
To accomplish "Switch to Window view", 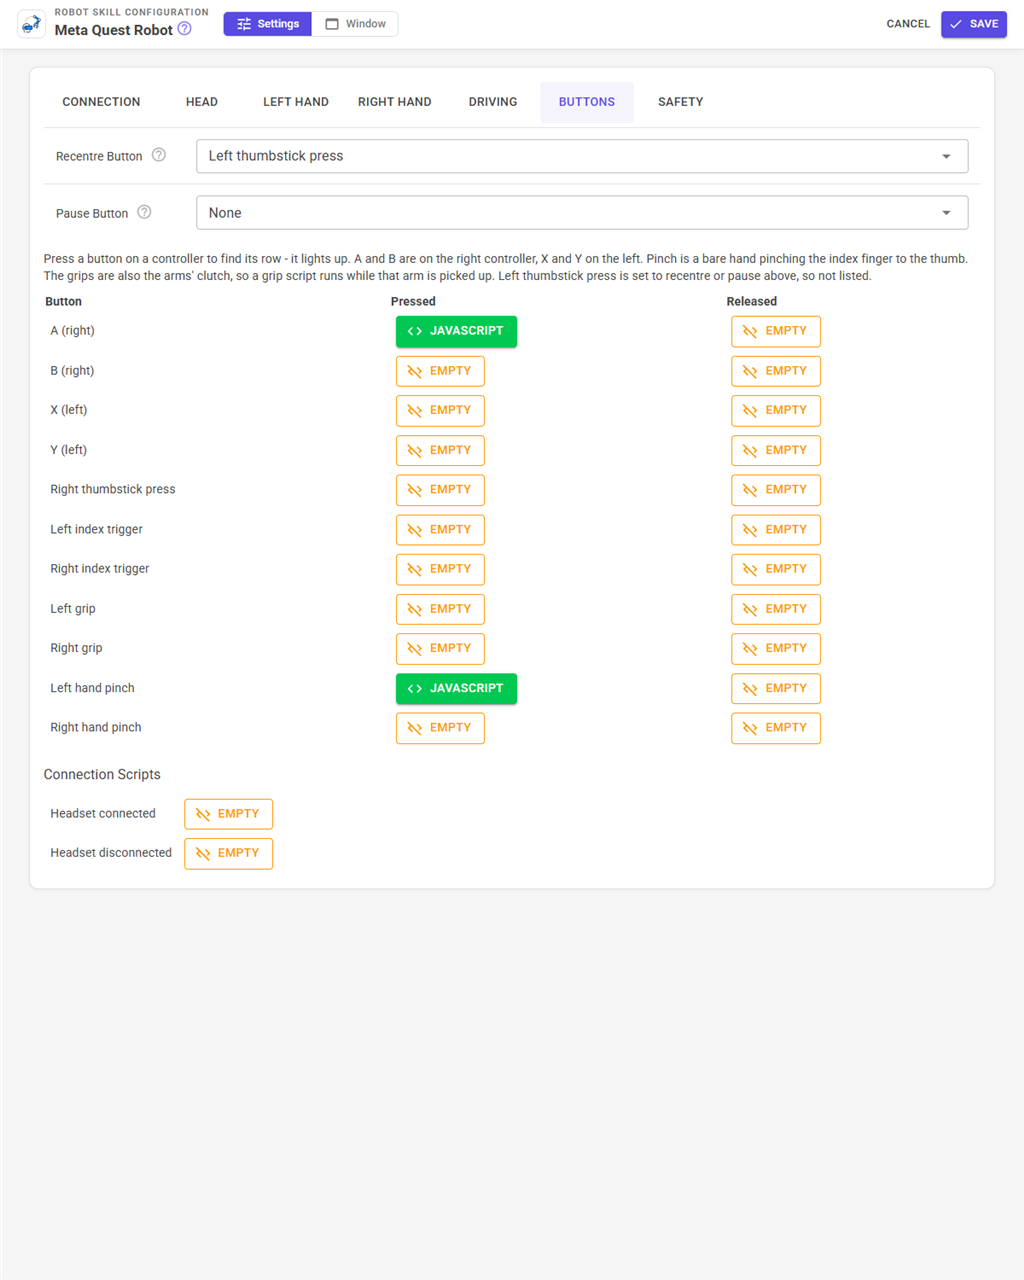I will click(355, 24).
